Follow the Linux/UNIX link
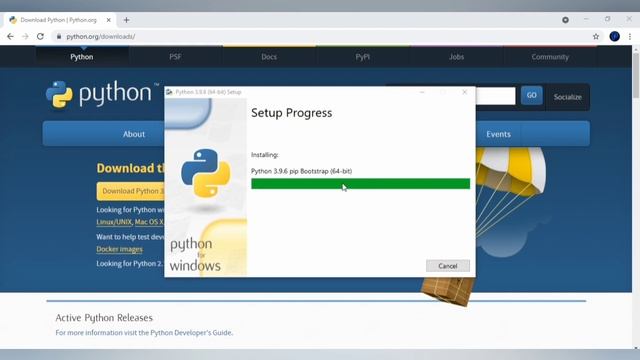This screenshot has width=640, height=360. coord(114,222)
